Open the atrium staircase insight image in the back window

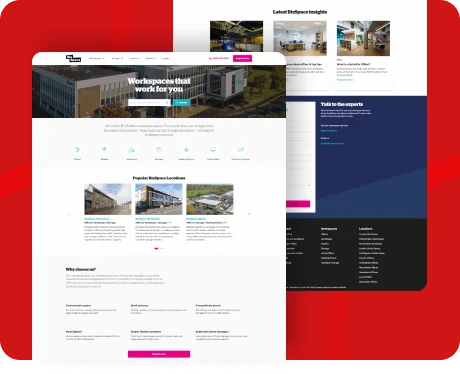point(363,38)
